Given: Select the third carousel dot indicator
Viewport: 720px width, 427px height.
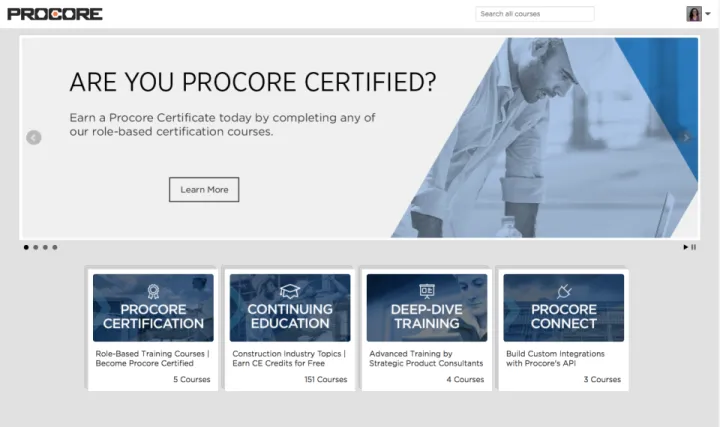Looking at the screenshot, I should tap(45, 247).
